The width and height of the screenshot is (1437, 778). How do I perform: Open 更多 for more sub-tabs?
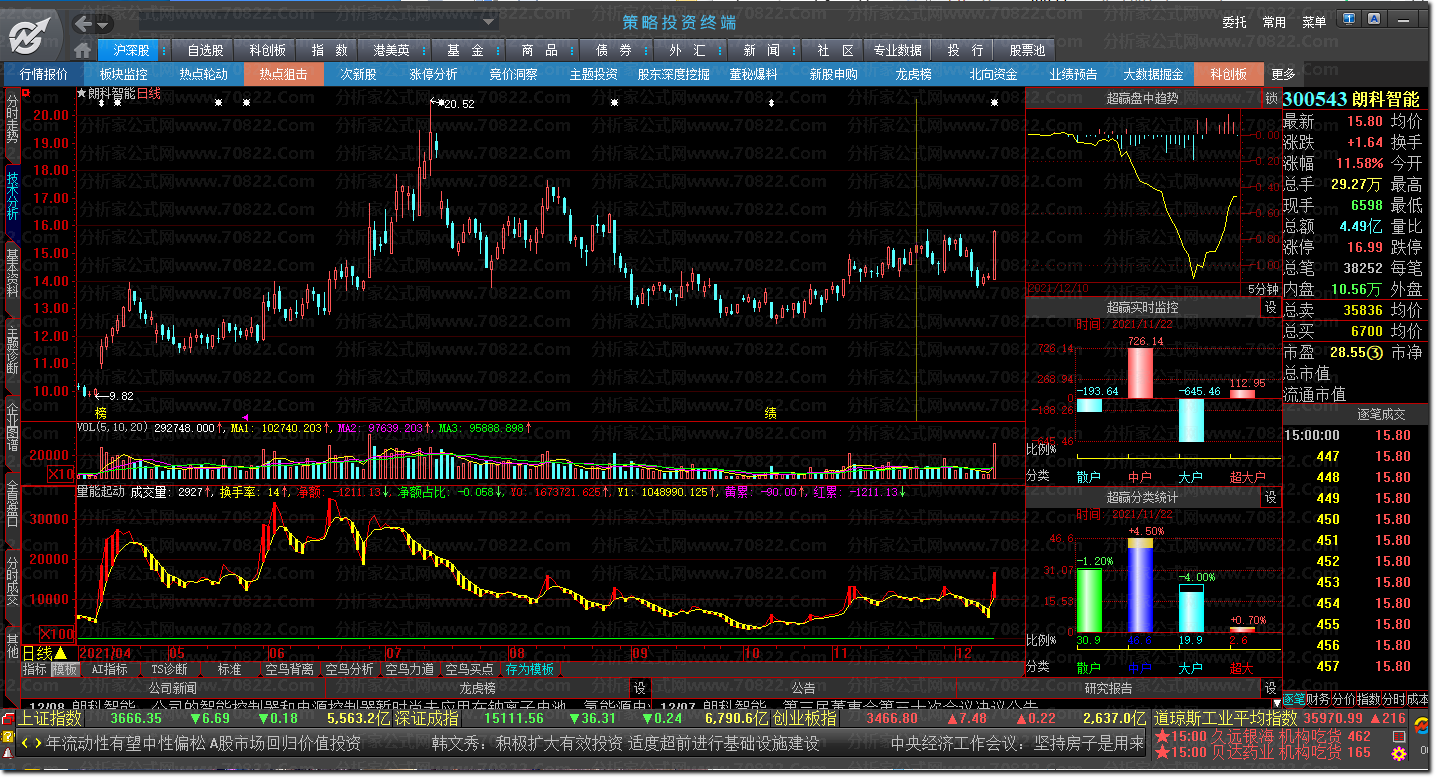(1283, 74)
